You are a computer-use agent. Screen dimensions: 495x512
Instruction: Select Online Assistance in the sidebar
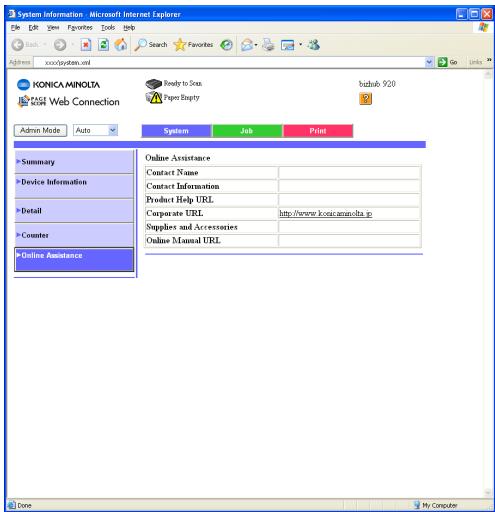pos(74,259)
